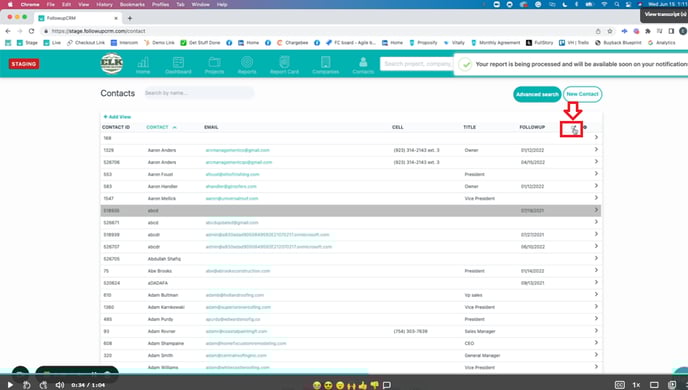This screenshot has height=390, width=688.
Task: Expand the Abe Brooks row chevron
Action: [596, 270]
